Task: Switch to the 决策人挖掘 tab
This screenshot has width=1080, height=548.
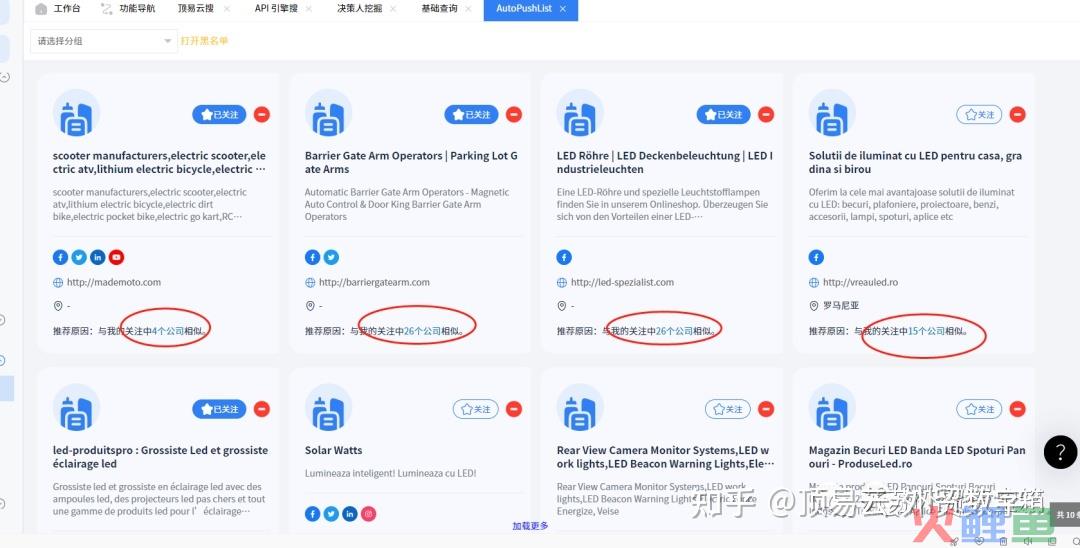Action: coord(360,9)
